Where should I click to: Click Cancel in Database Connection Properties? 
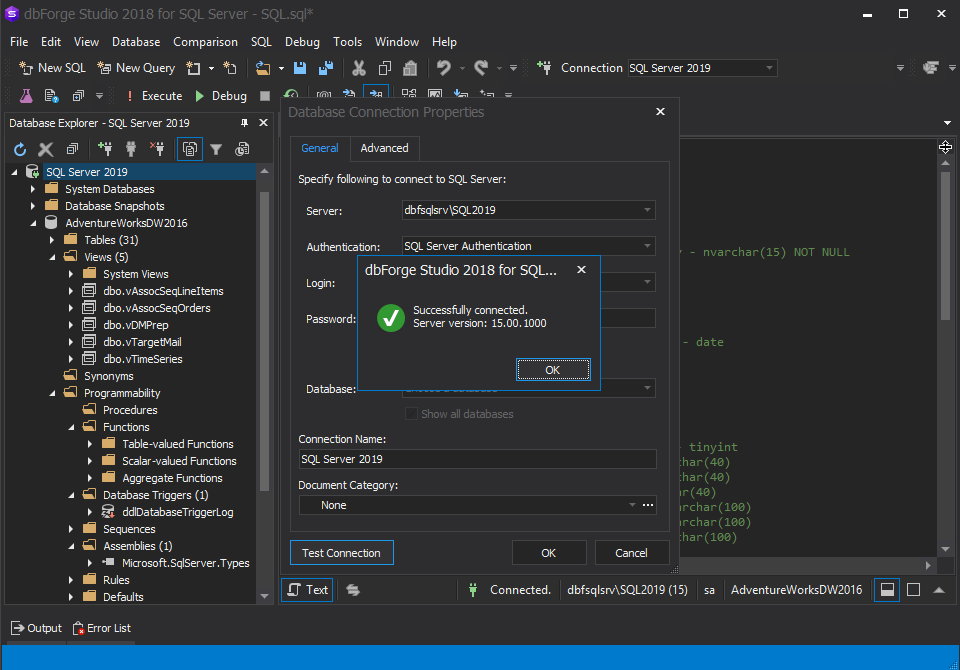(x=631, y=553)
